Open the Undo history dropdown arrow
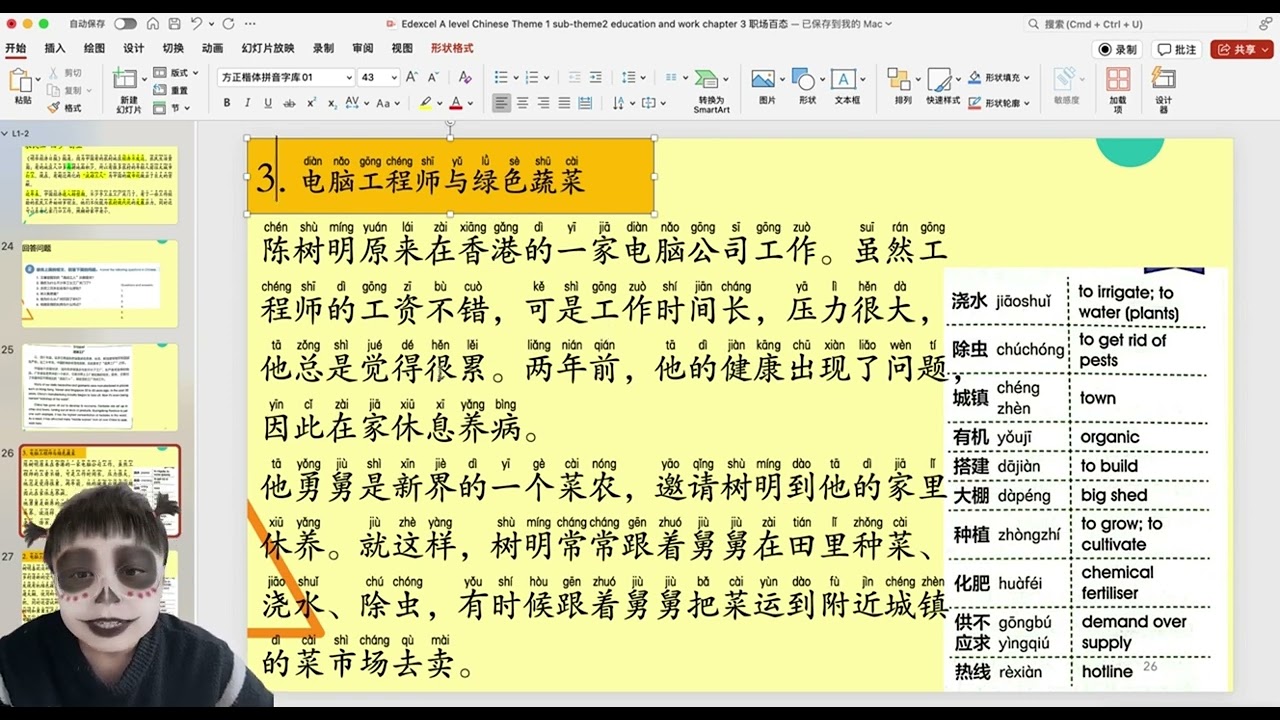Viewport: 1280px width, 720px height. (211, 23)
